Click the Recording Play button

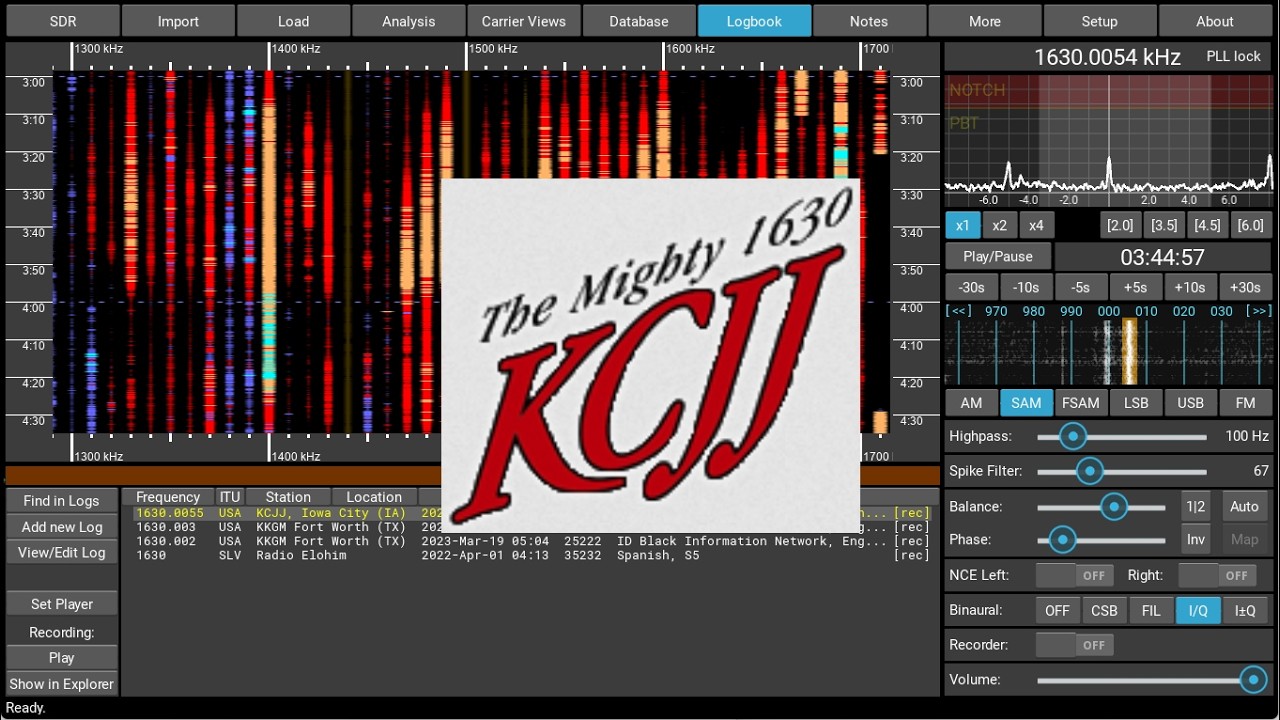coord(62,658)
